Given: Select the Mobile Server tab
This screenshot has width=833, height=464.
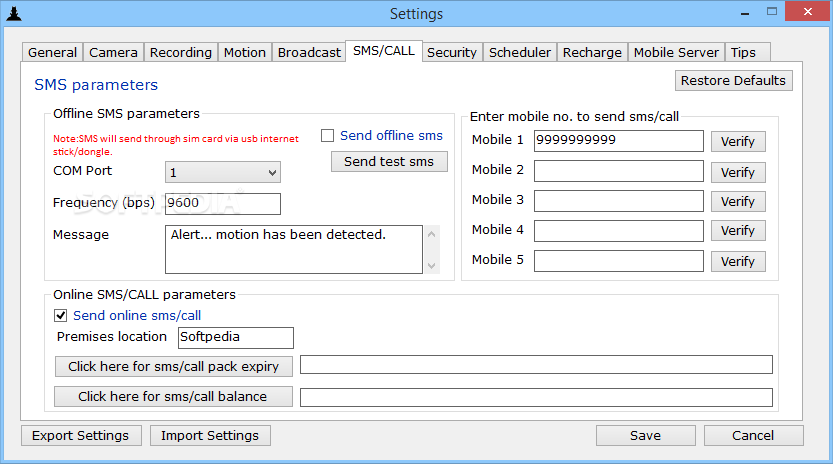Looking at the screenshot, I should click(676, 52).
